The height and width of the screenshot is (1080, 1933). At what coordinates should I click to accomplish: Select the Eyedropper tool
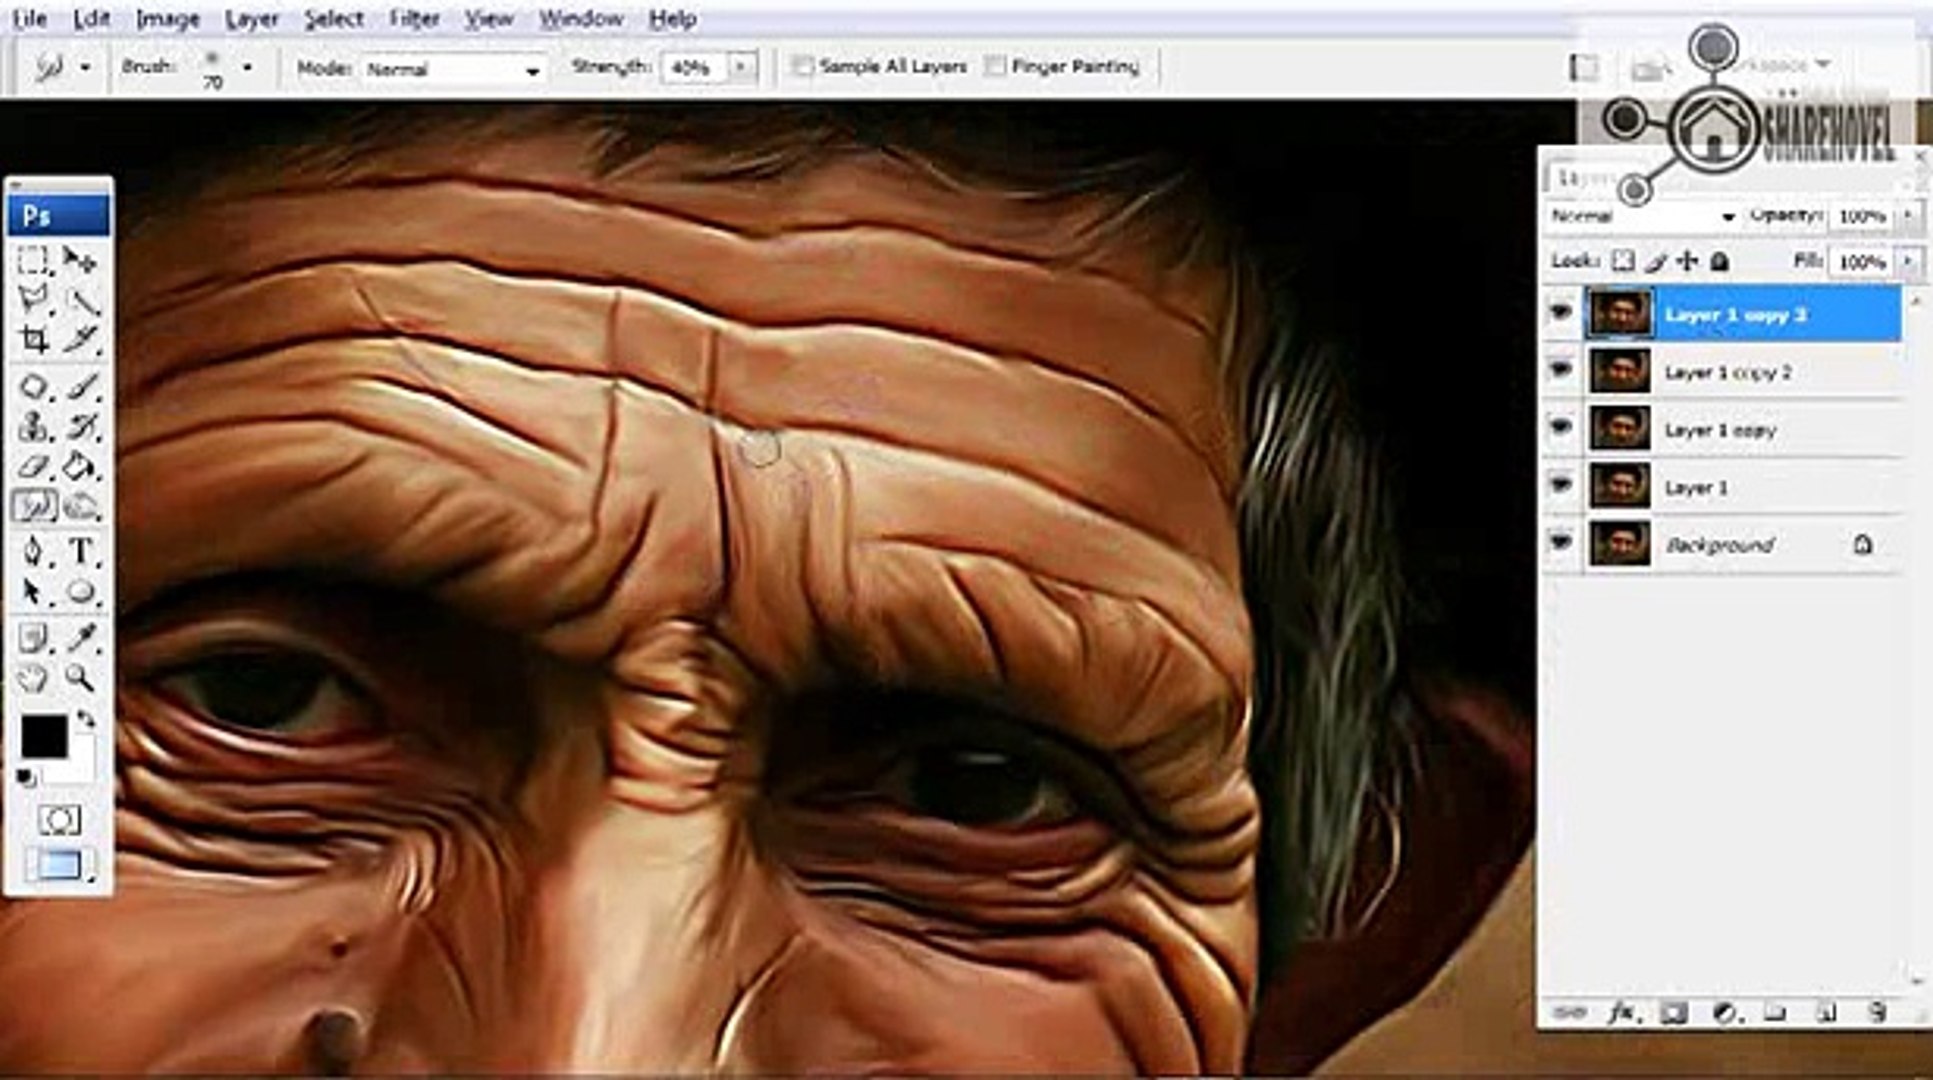[81, 637]
